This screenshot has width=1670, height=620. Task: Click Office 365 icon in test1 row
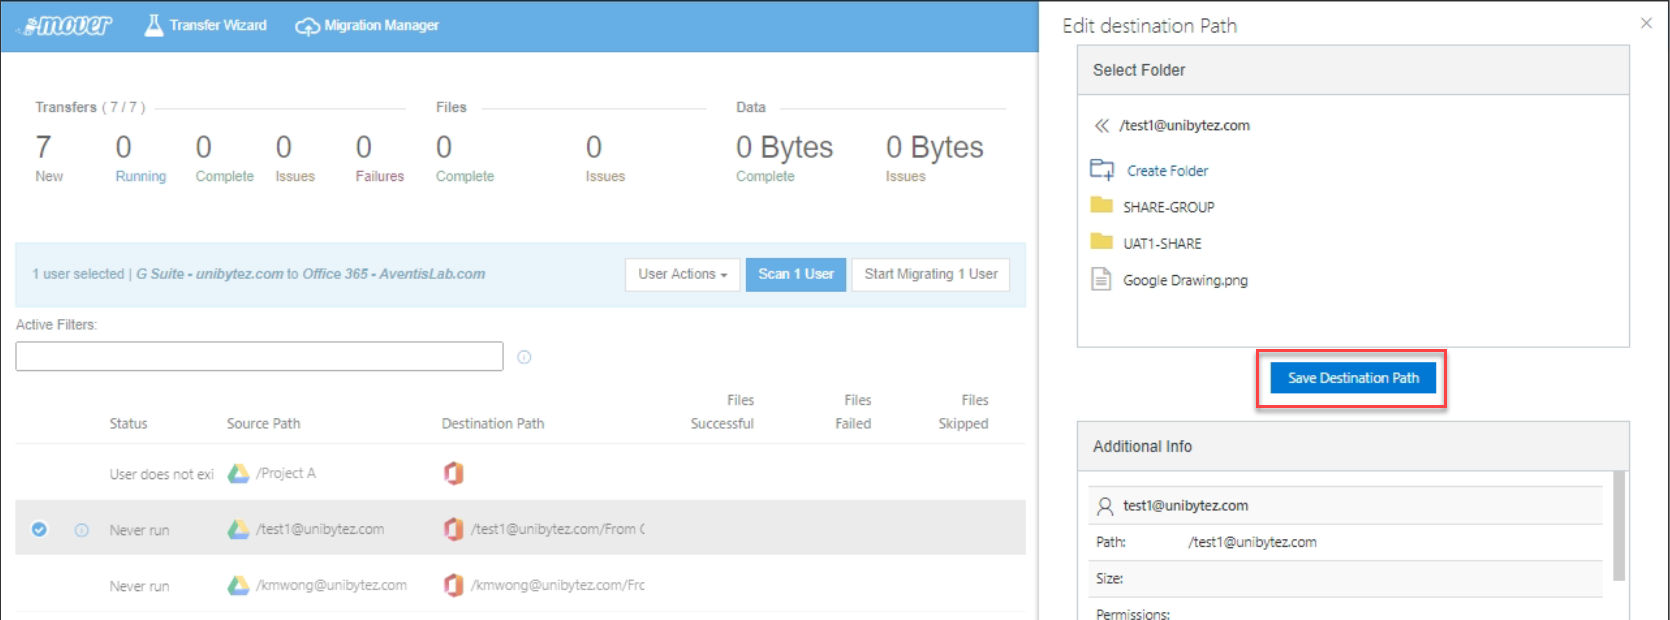pyautogui.click(x=453, y=529)
